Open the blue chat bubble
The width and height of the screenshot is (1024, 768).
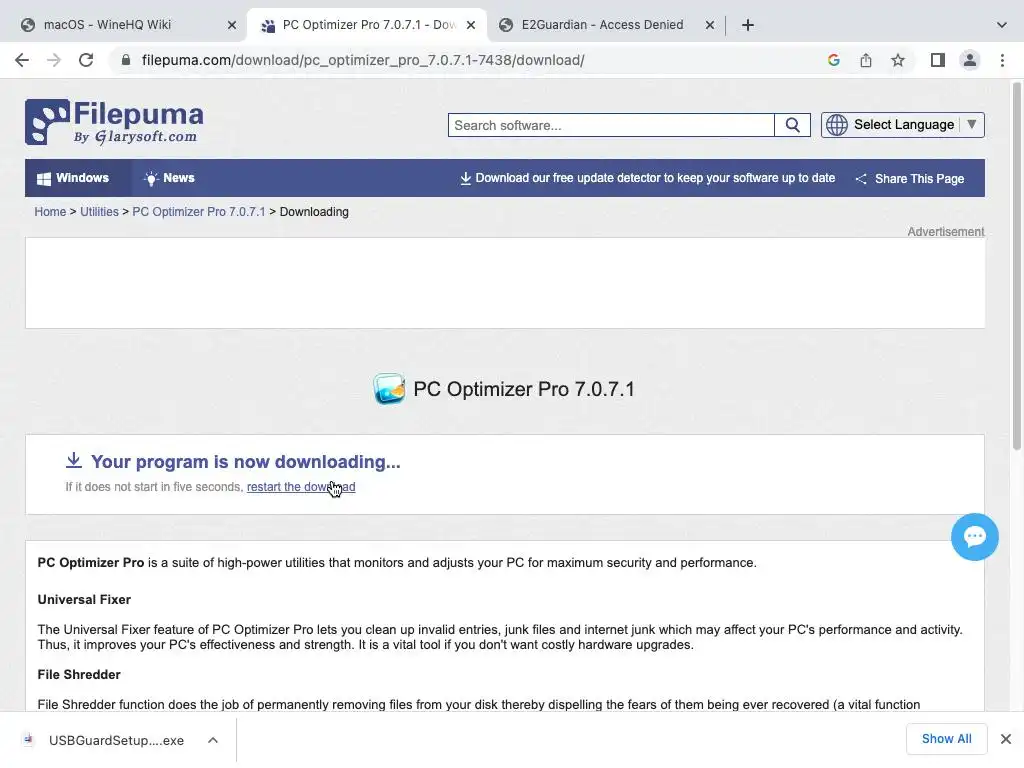[x=974, y=537]
